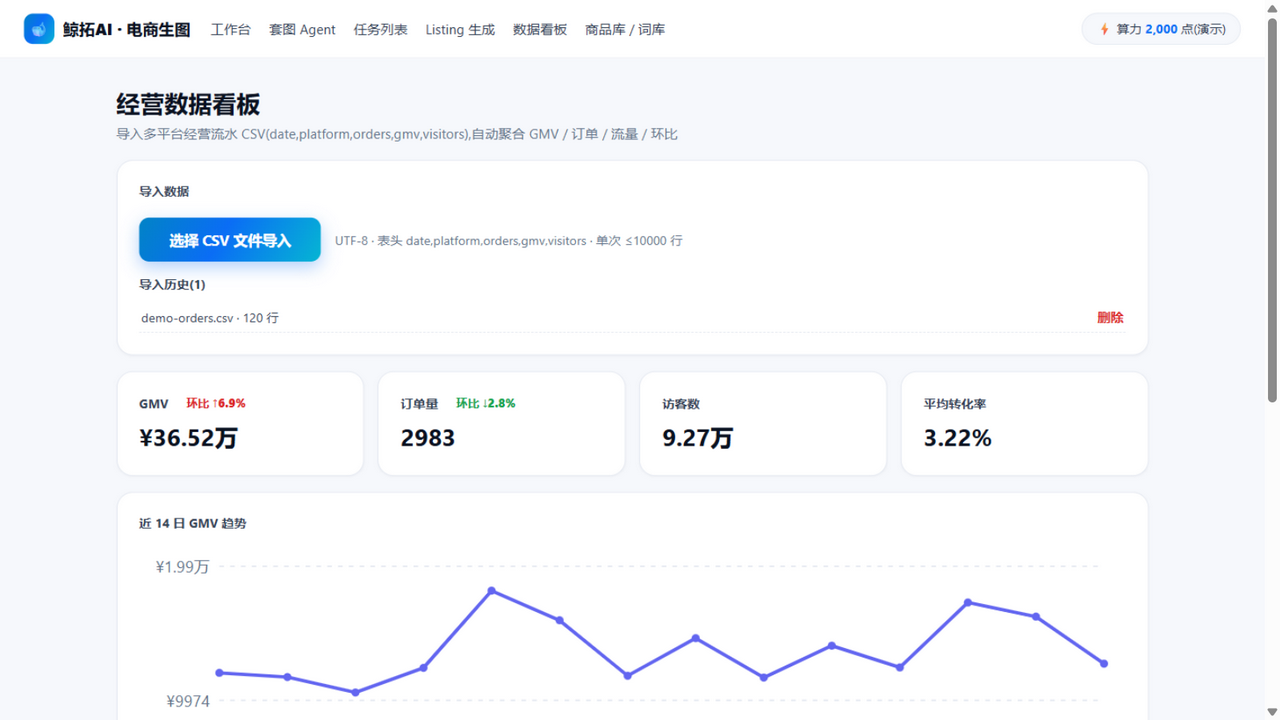Click the highest peak point on GMV chart
This screenshot has width=1280, height=720.
(492, 591)
